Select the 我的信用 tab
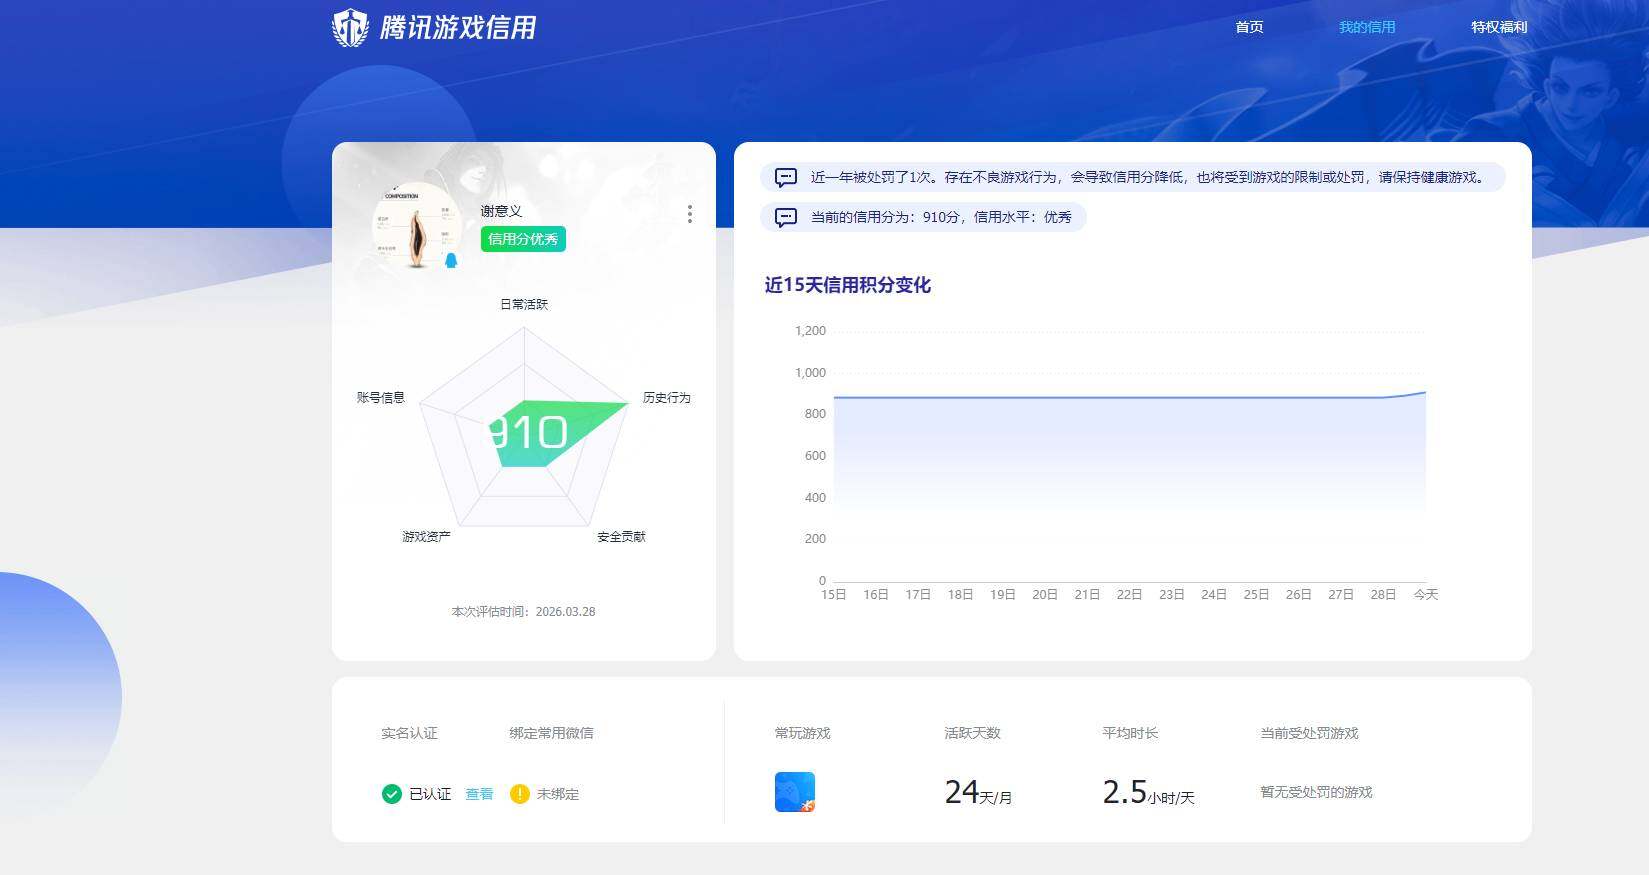Screen dimensions: 1649x875 (1367, 27)
